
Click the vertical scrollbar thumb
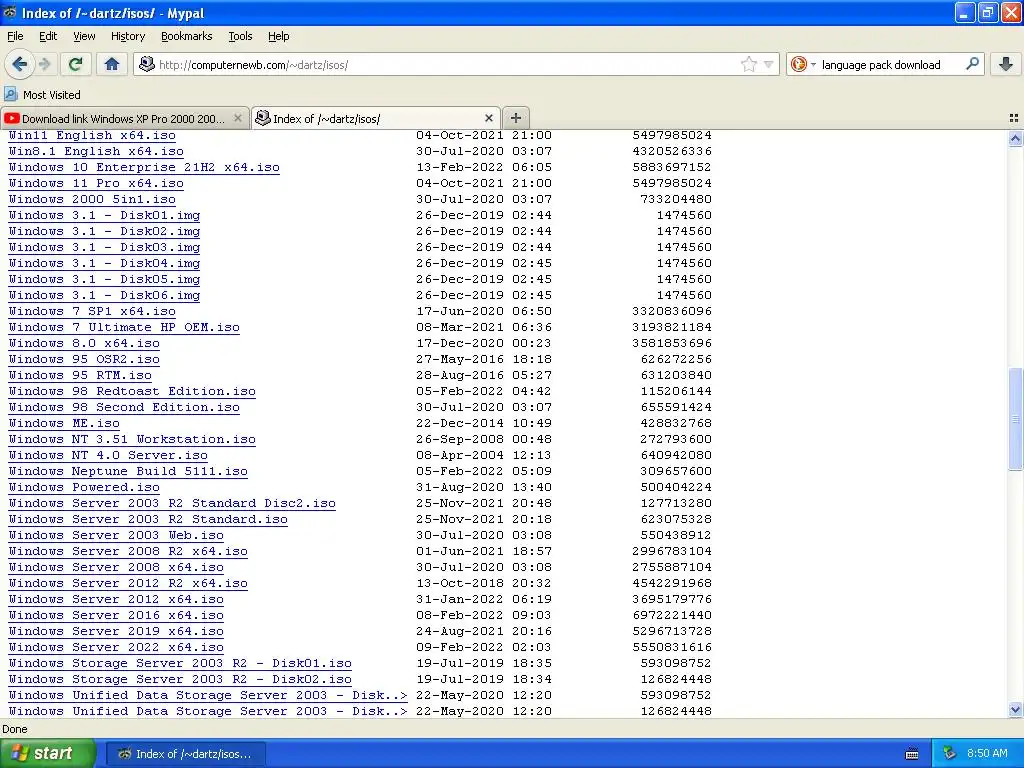click(1015, 419)
